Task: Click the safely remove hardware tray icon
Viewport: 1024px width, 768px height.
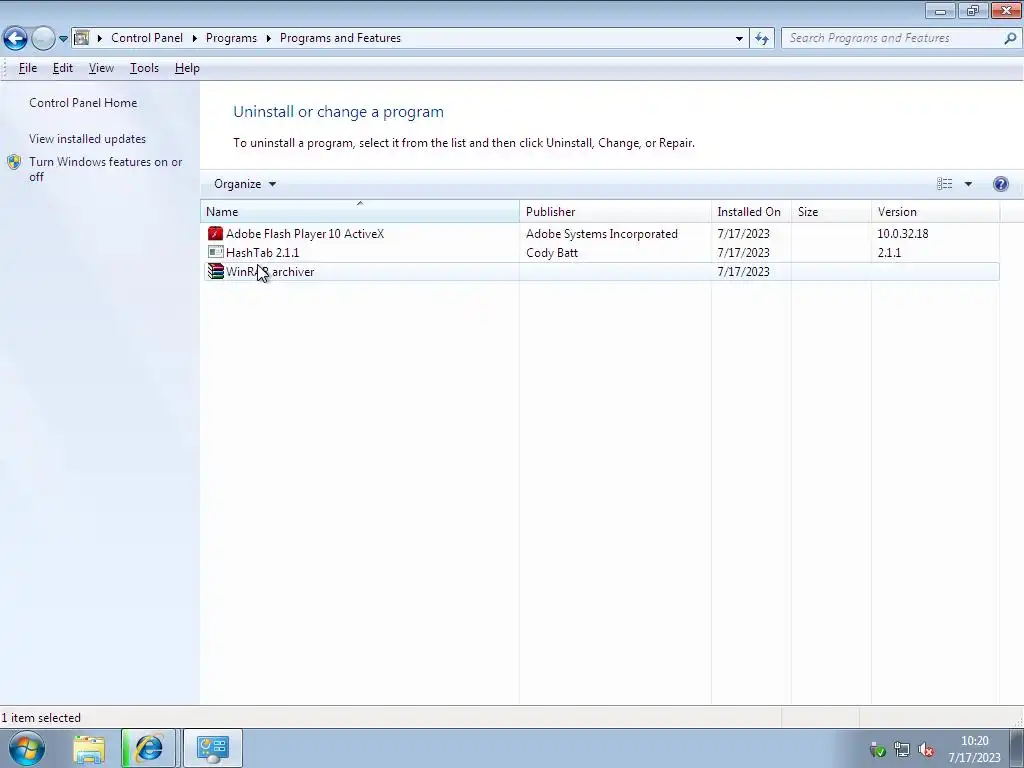Action: point(878,750)
